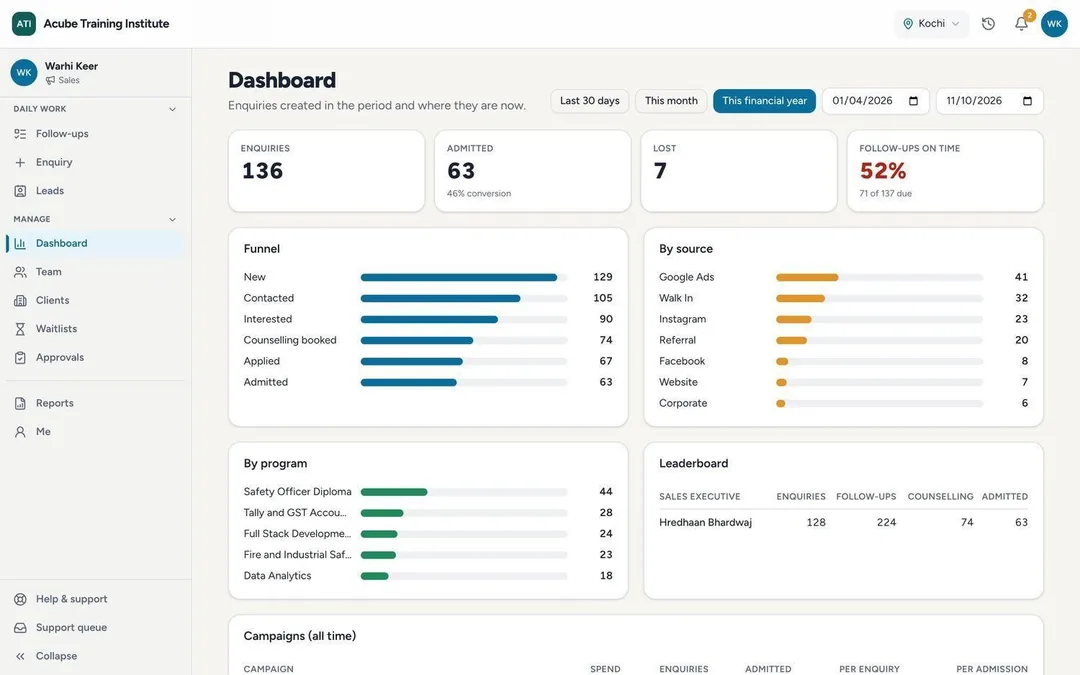
Task: Click the Help & support lifebuoy icon
Action: tap(20, 599)
